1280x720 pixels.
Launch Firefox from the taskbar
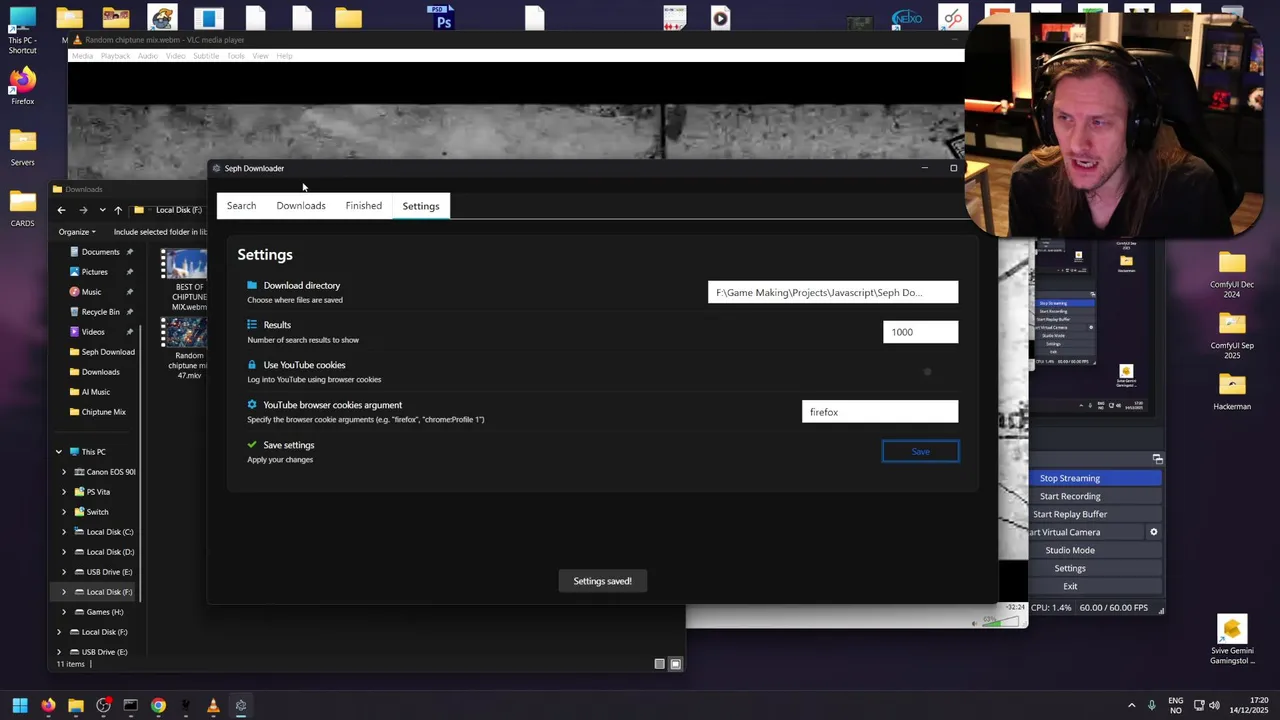(48, 705)
